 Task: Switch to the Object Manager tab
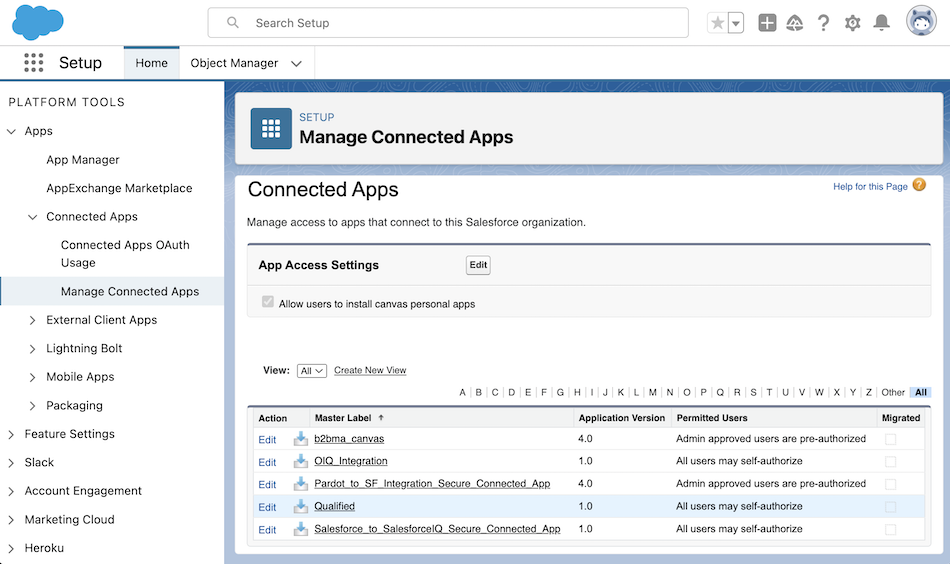click(234, 63)
